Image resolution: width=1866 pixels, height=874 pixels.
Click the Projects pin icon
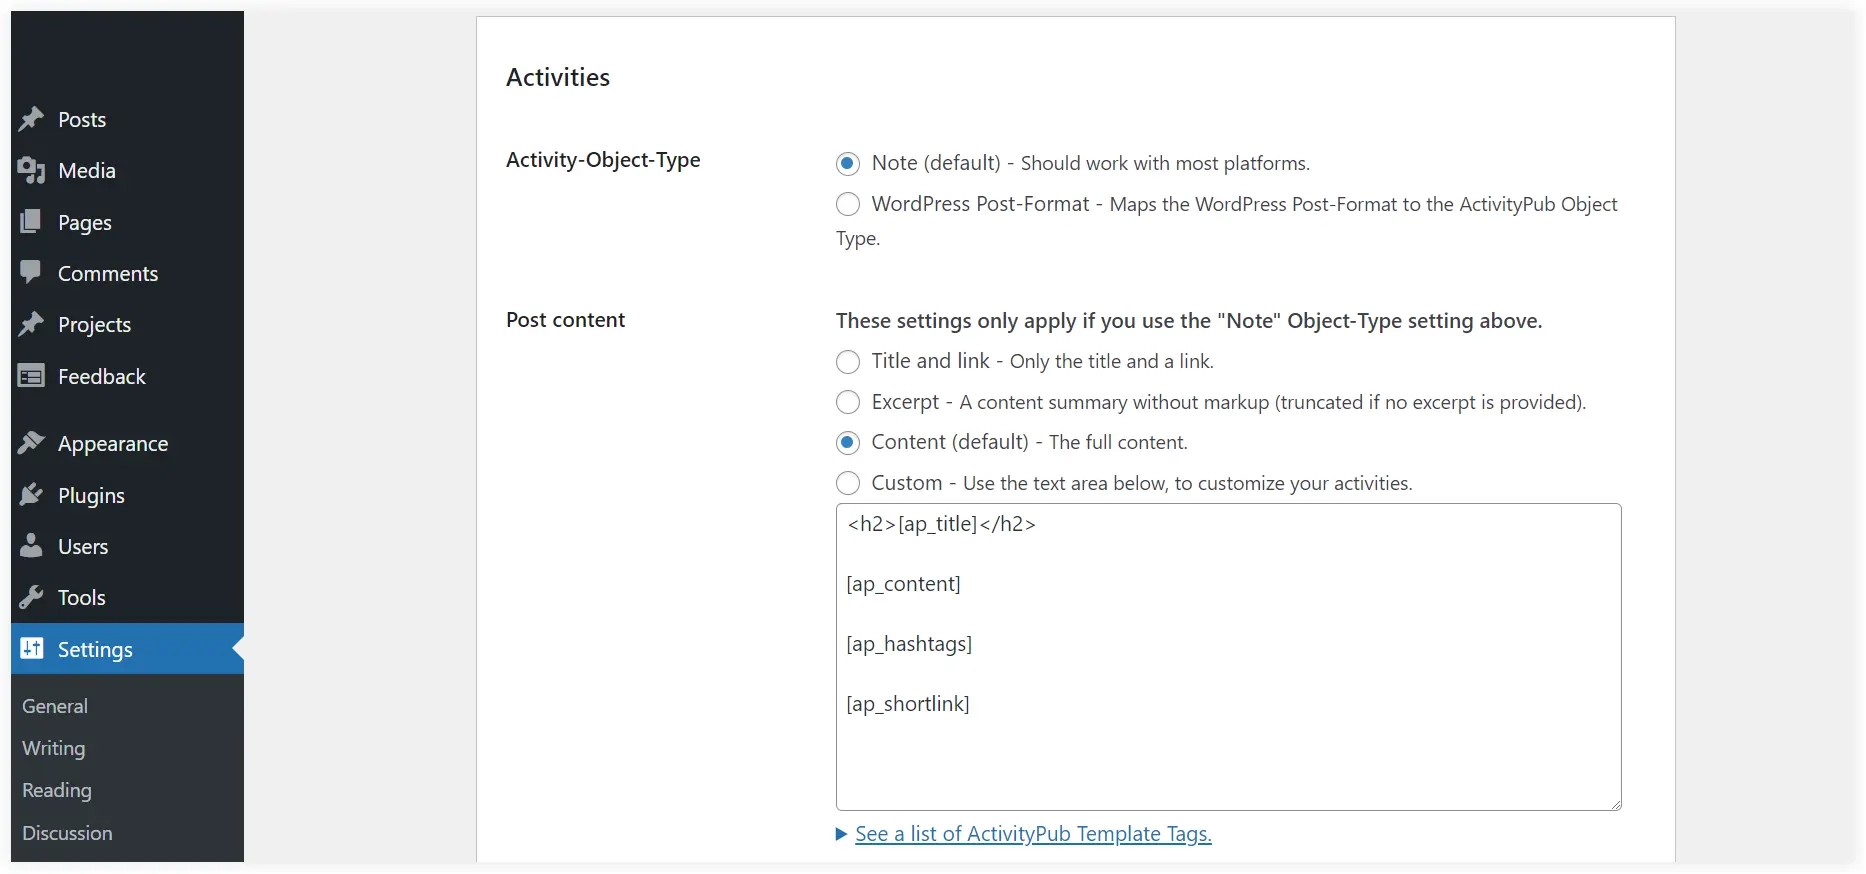(31, 324)
